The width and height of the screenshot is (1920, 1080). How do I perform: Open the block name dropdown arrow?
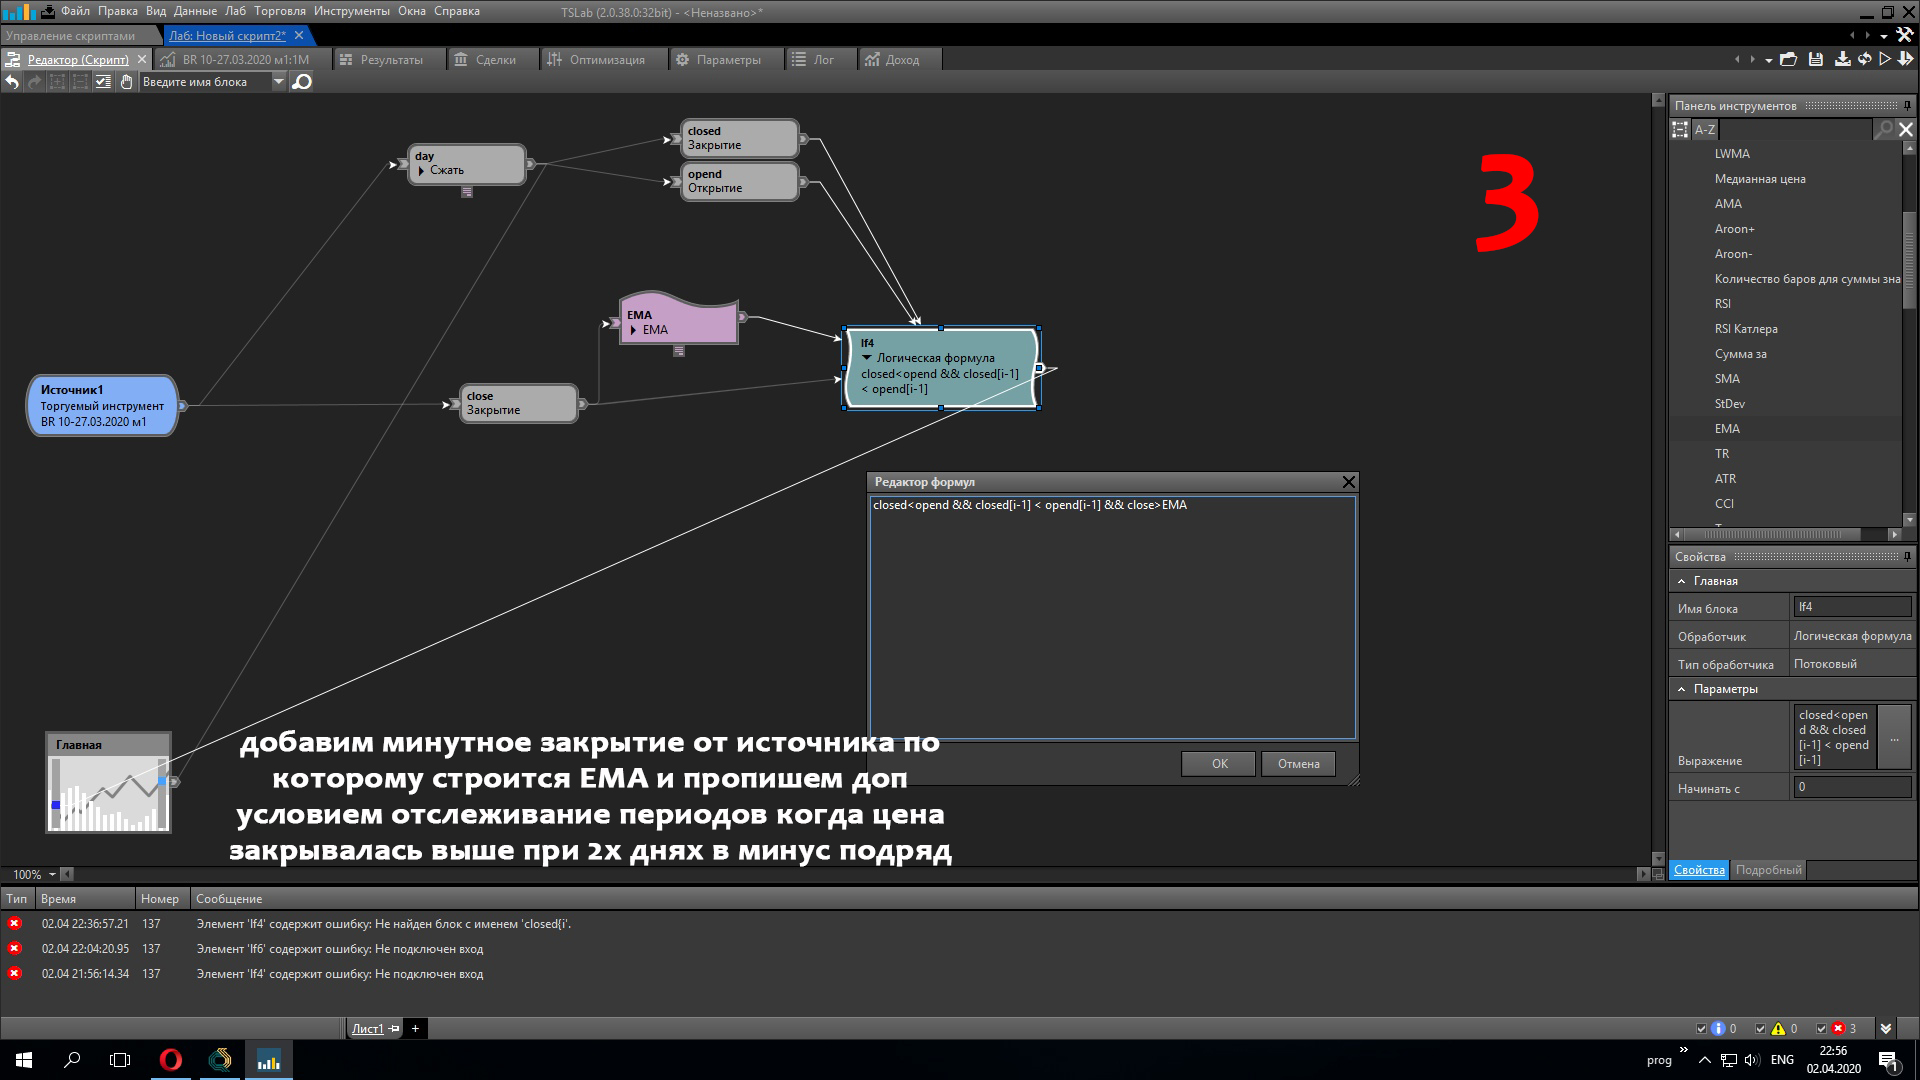point(279,82)
